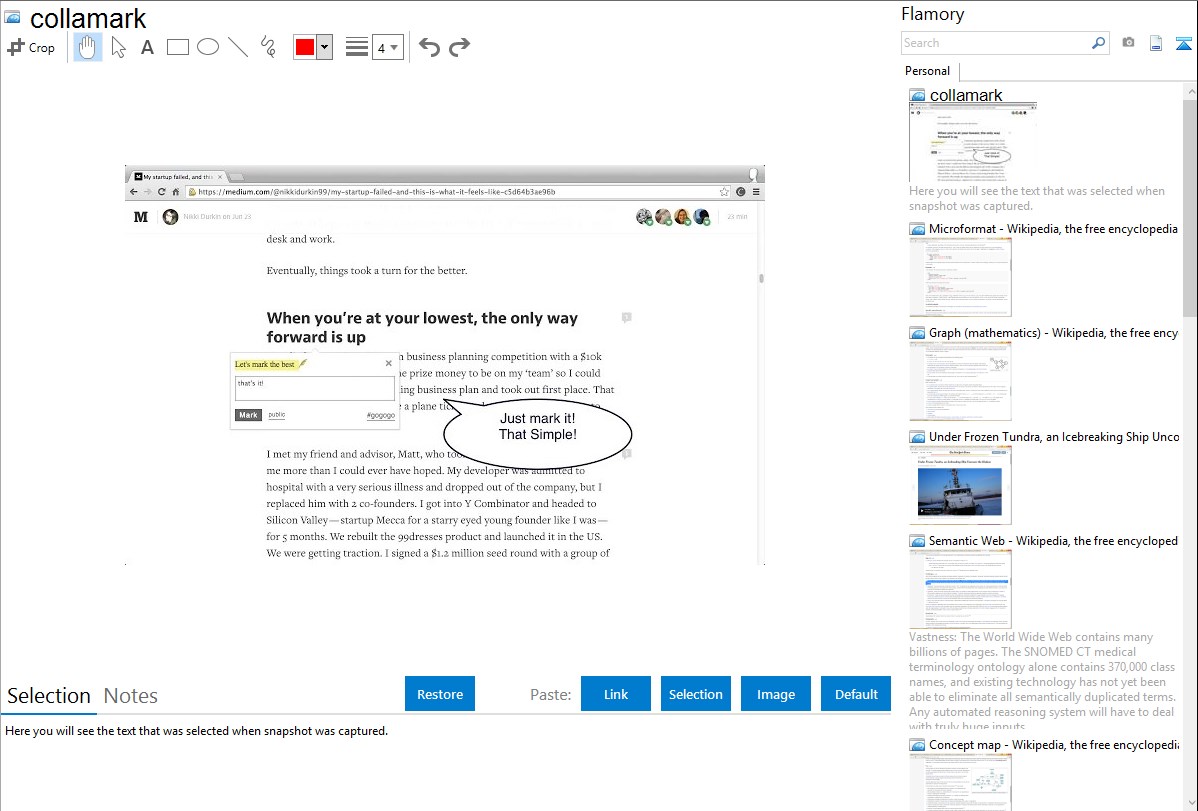The height and width of the screenshot is (811, 1198).
Task: Select the straight line tool
Action: [238, 47]
